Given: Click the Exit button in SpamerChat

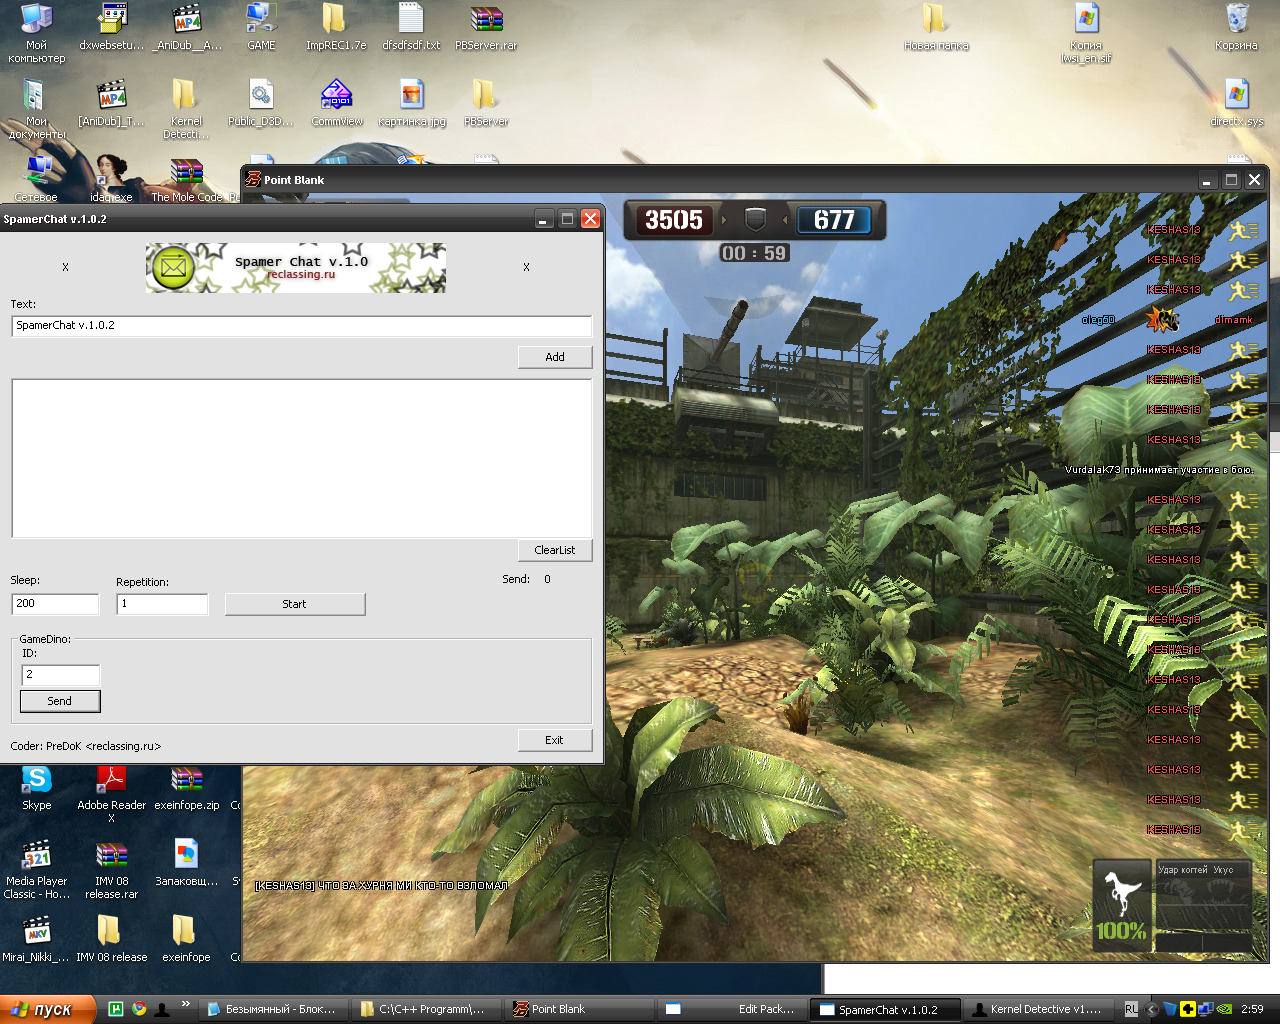Looking at the screenshot, I should click(555, 740).
